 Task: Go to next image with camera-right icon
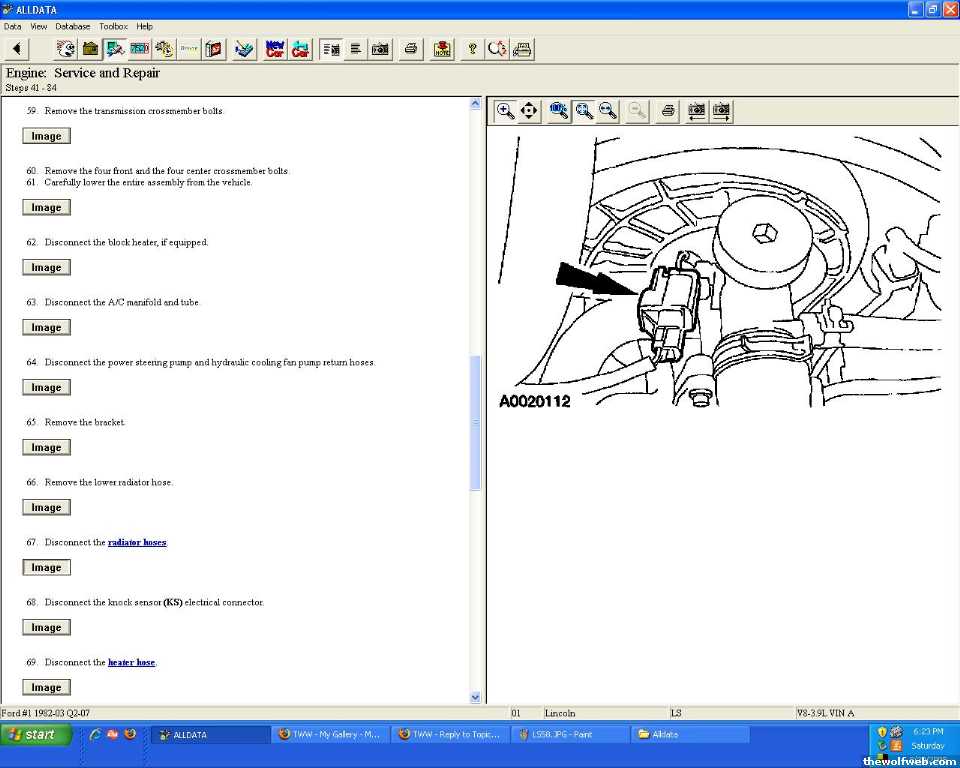point(721,111)
